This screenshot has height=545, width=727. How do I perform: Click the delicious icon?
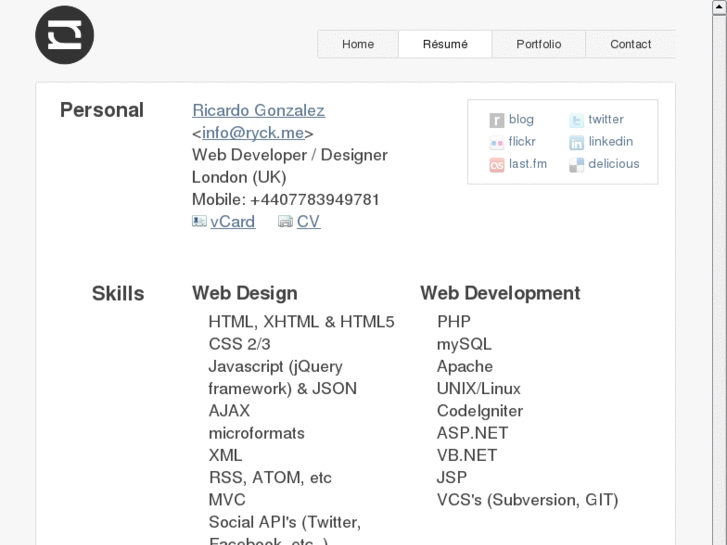577,165
